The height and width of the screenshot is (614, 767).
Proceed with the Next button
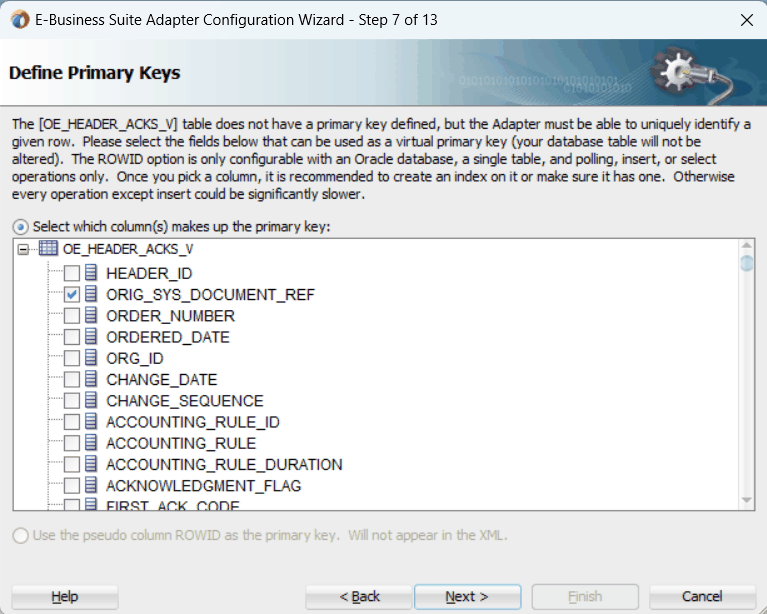click(468, 596)
